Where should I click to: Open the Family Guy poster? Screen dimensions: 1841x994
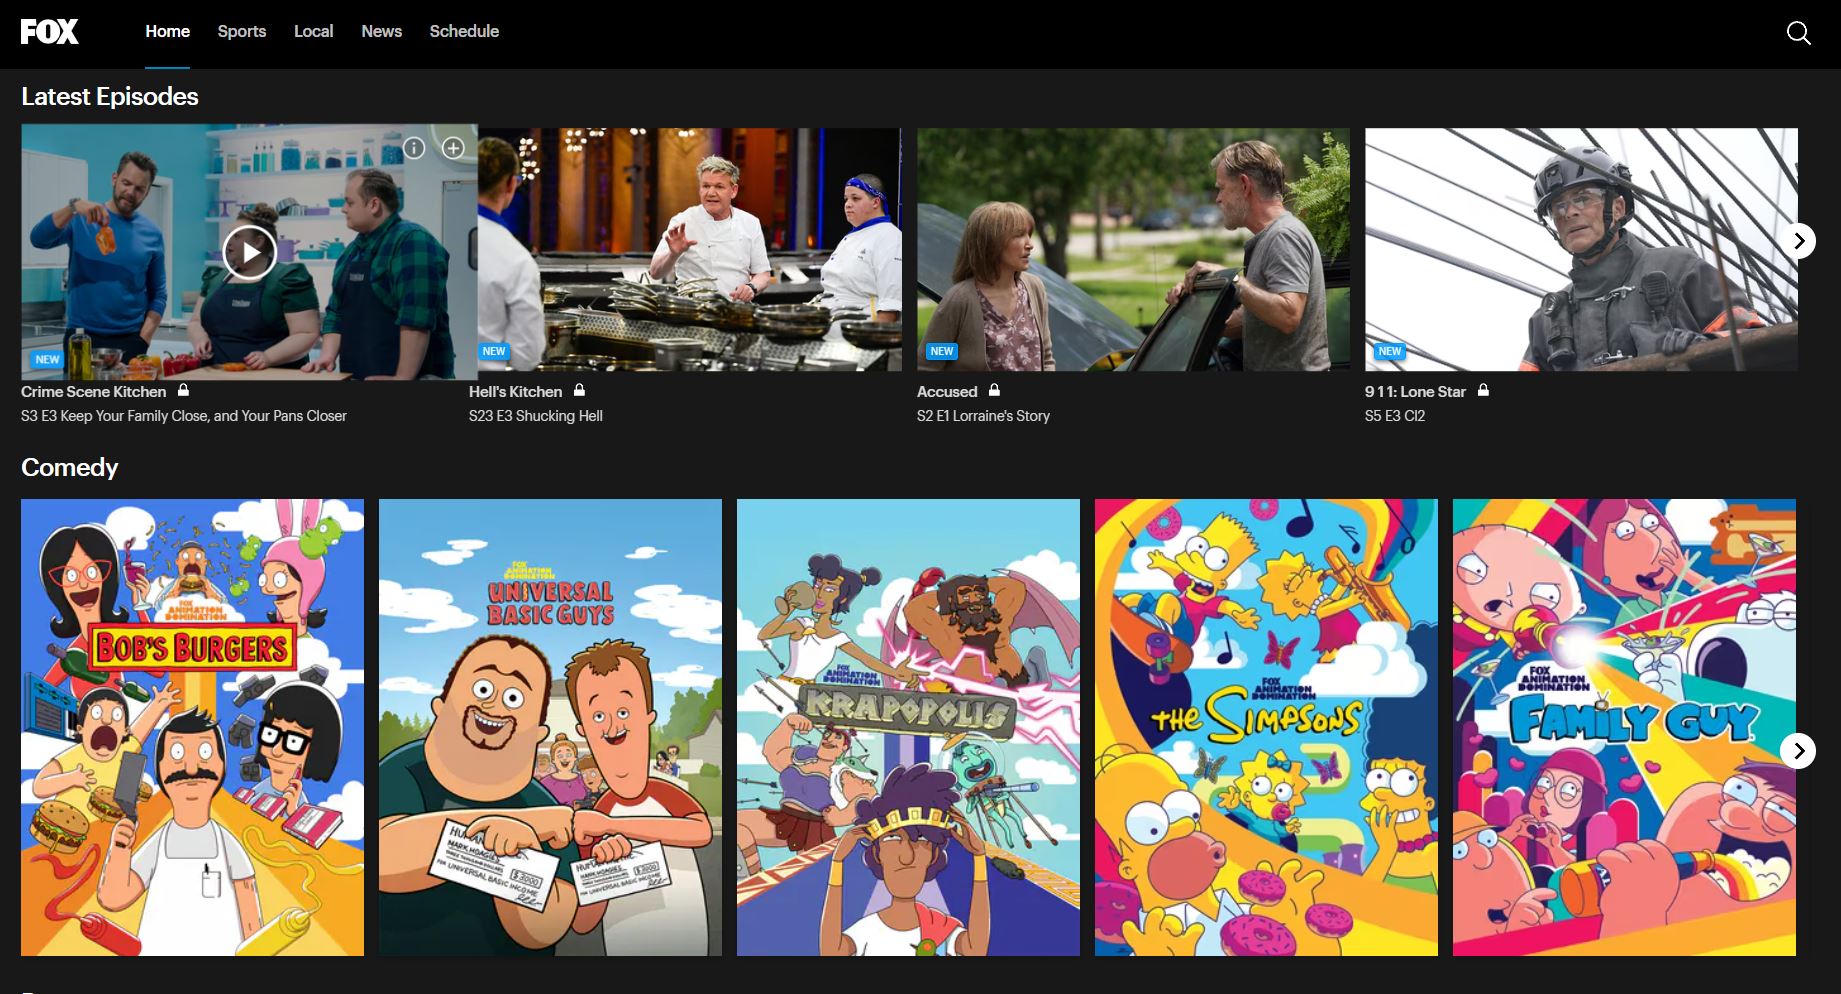1624,727
